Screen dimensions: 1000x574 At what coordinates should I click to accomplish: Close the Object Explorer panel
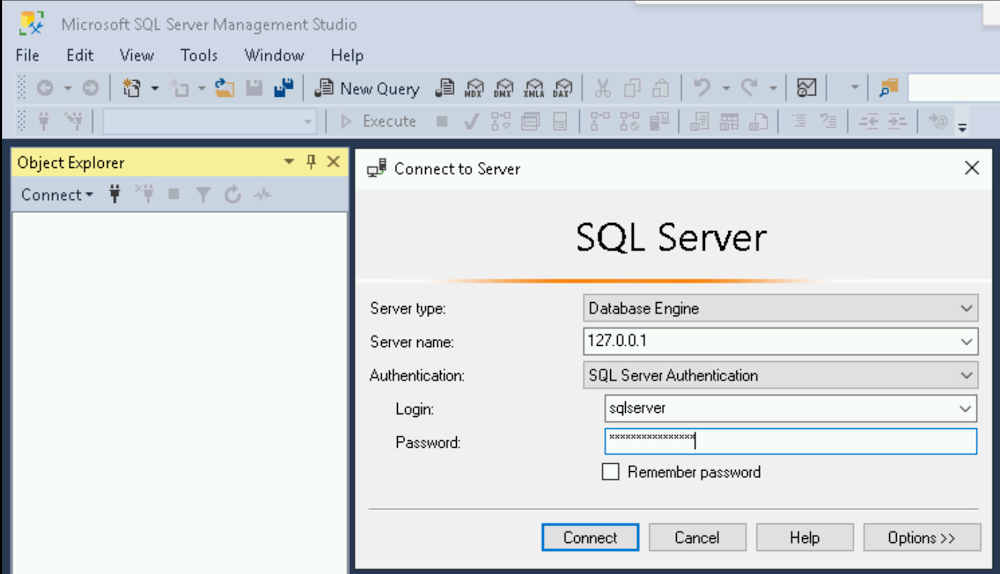pyautogui.click(x=334, y=162)
